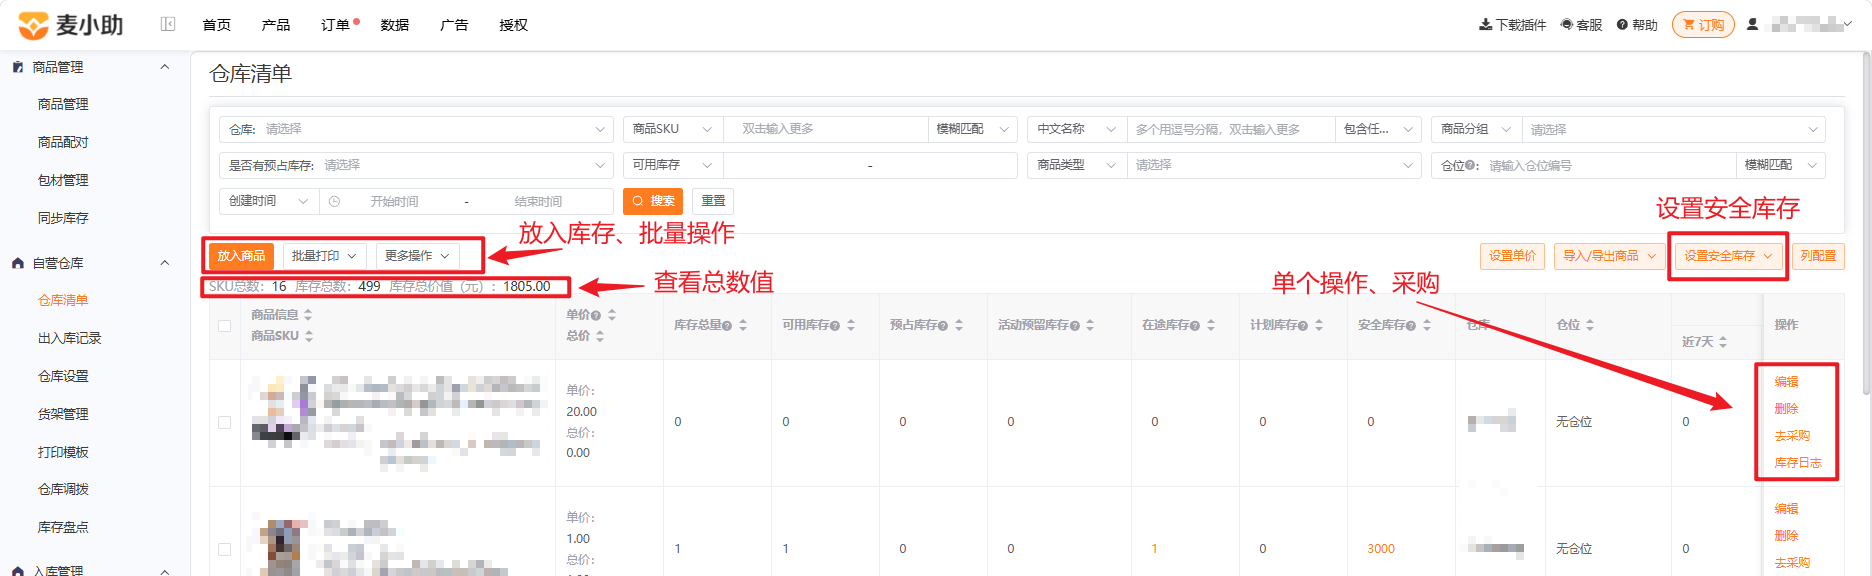Viewport: 1872px width, 576px height.
Task: Sort by 商品SKU column header
Action: click(x=309, y=336)
